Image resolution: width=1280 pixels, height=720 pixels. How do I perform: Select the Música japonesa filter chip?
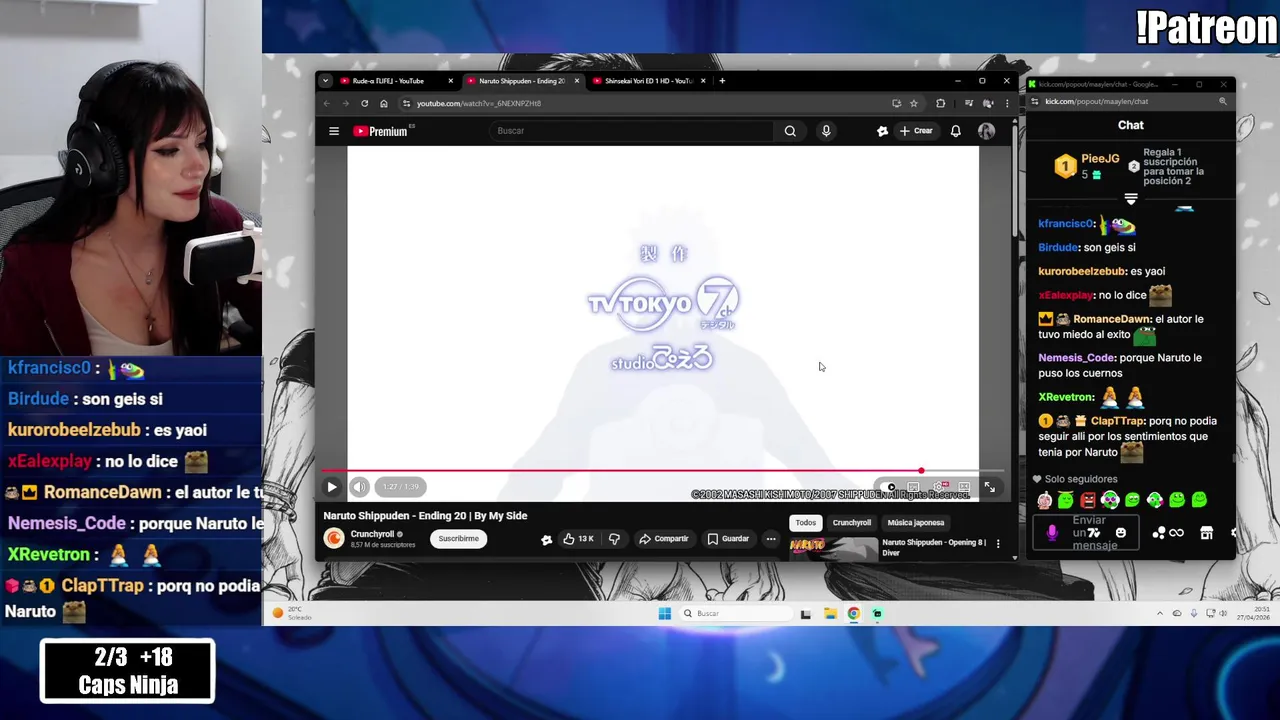(916, 522)
